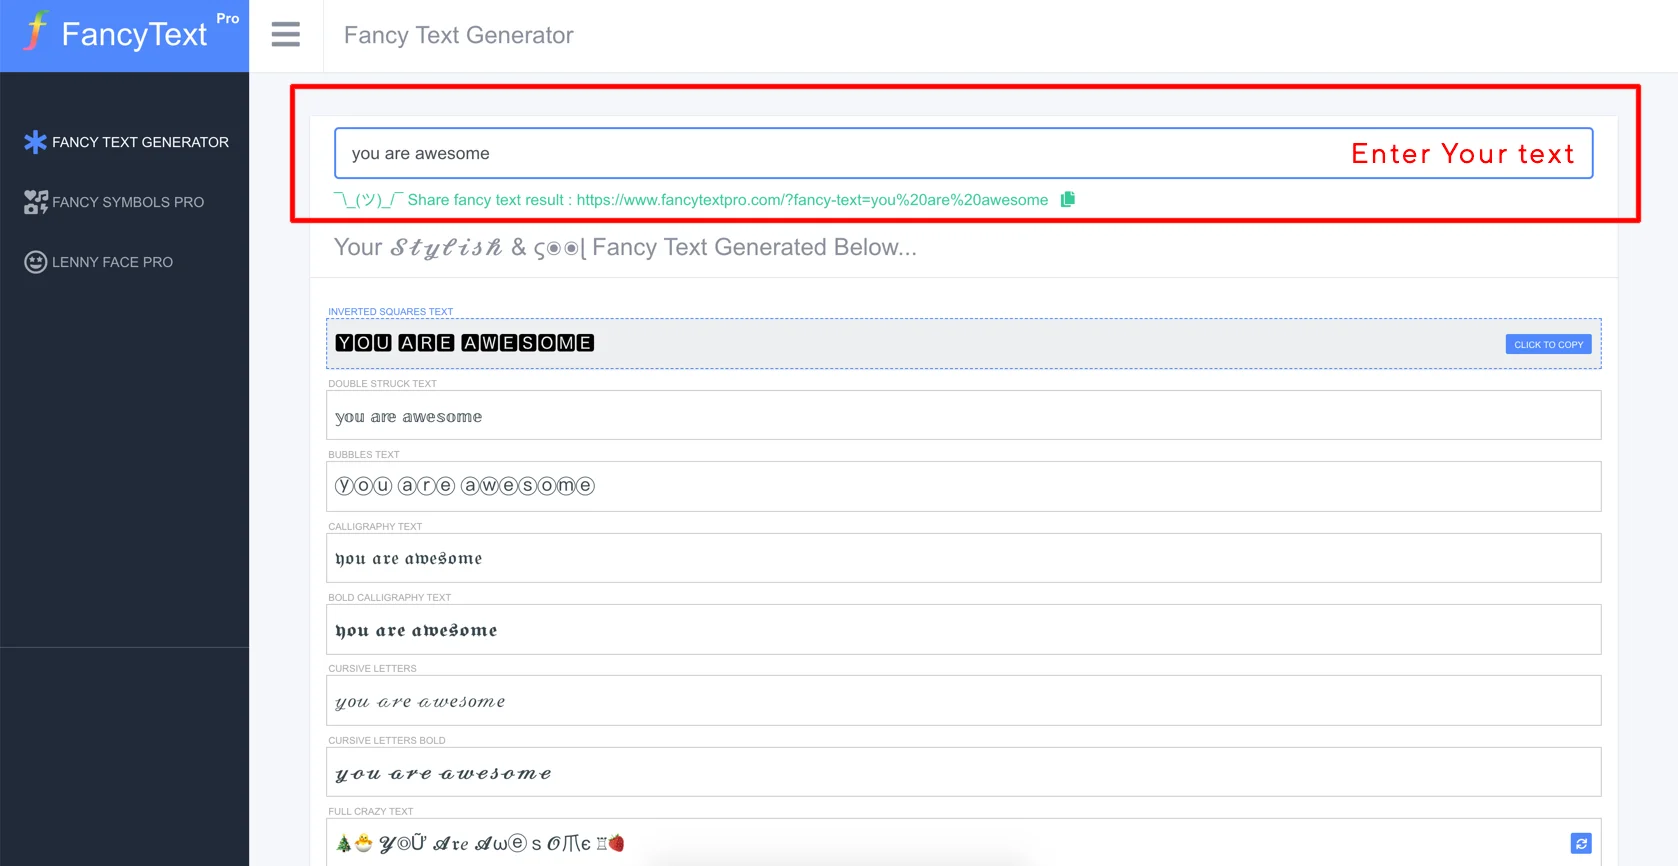Select the inverted squares text result
This screenshot has width=1678, height=866.
(x=963, y=343)
